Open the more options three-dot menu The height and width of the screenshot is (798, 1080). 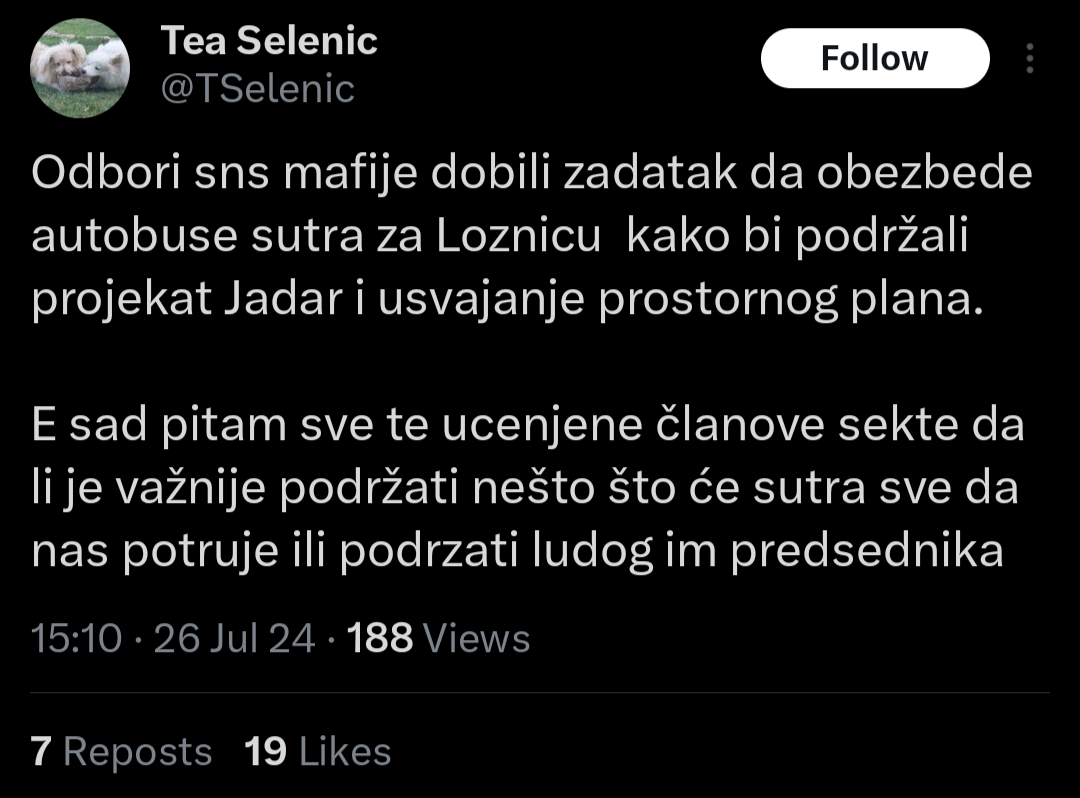coord(1030,59)
